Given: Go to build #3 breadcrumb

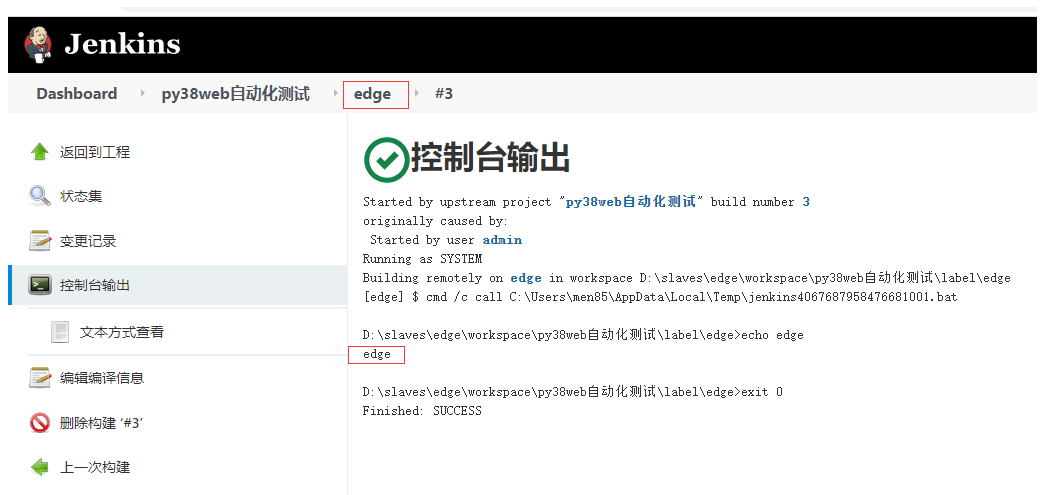Looking at the screenshot, I should tap(444, 94).
